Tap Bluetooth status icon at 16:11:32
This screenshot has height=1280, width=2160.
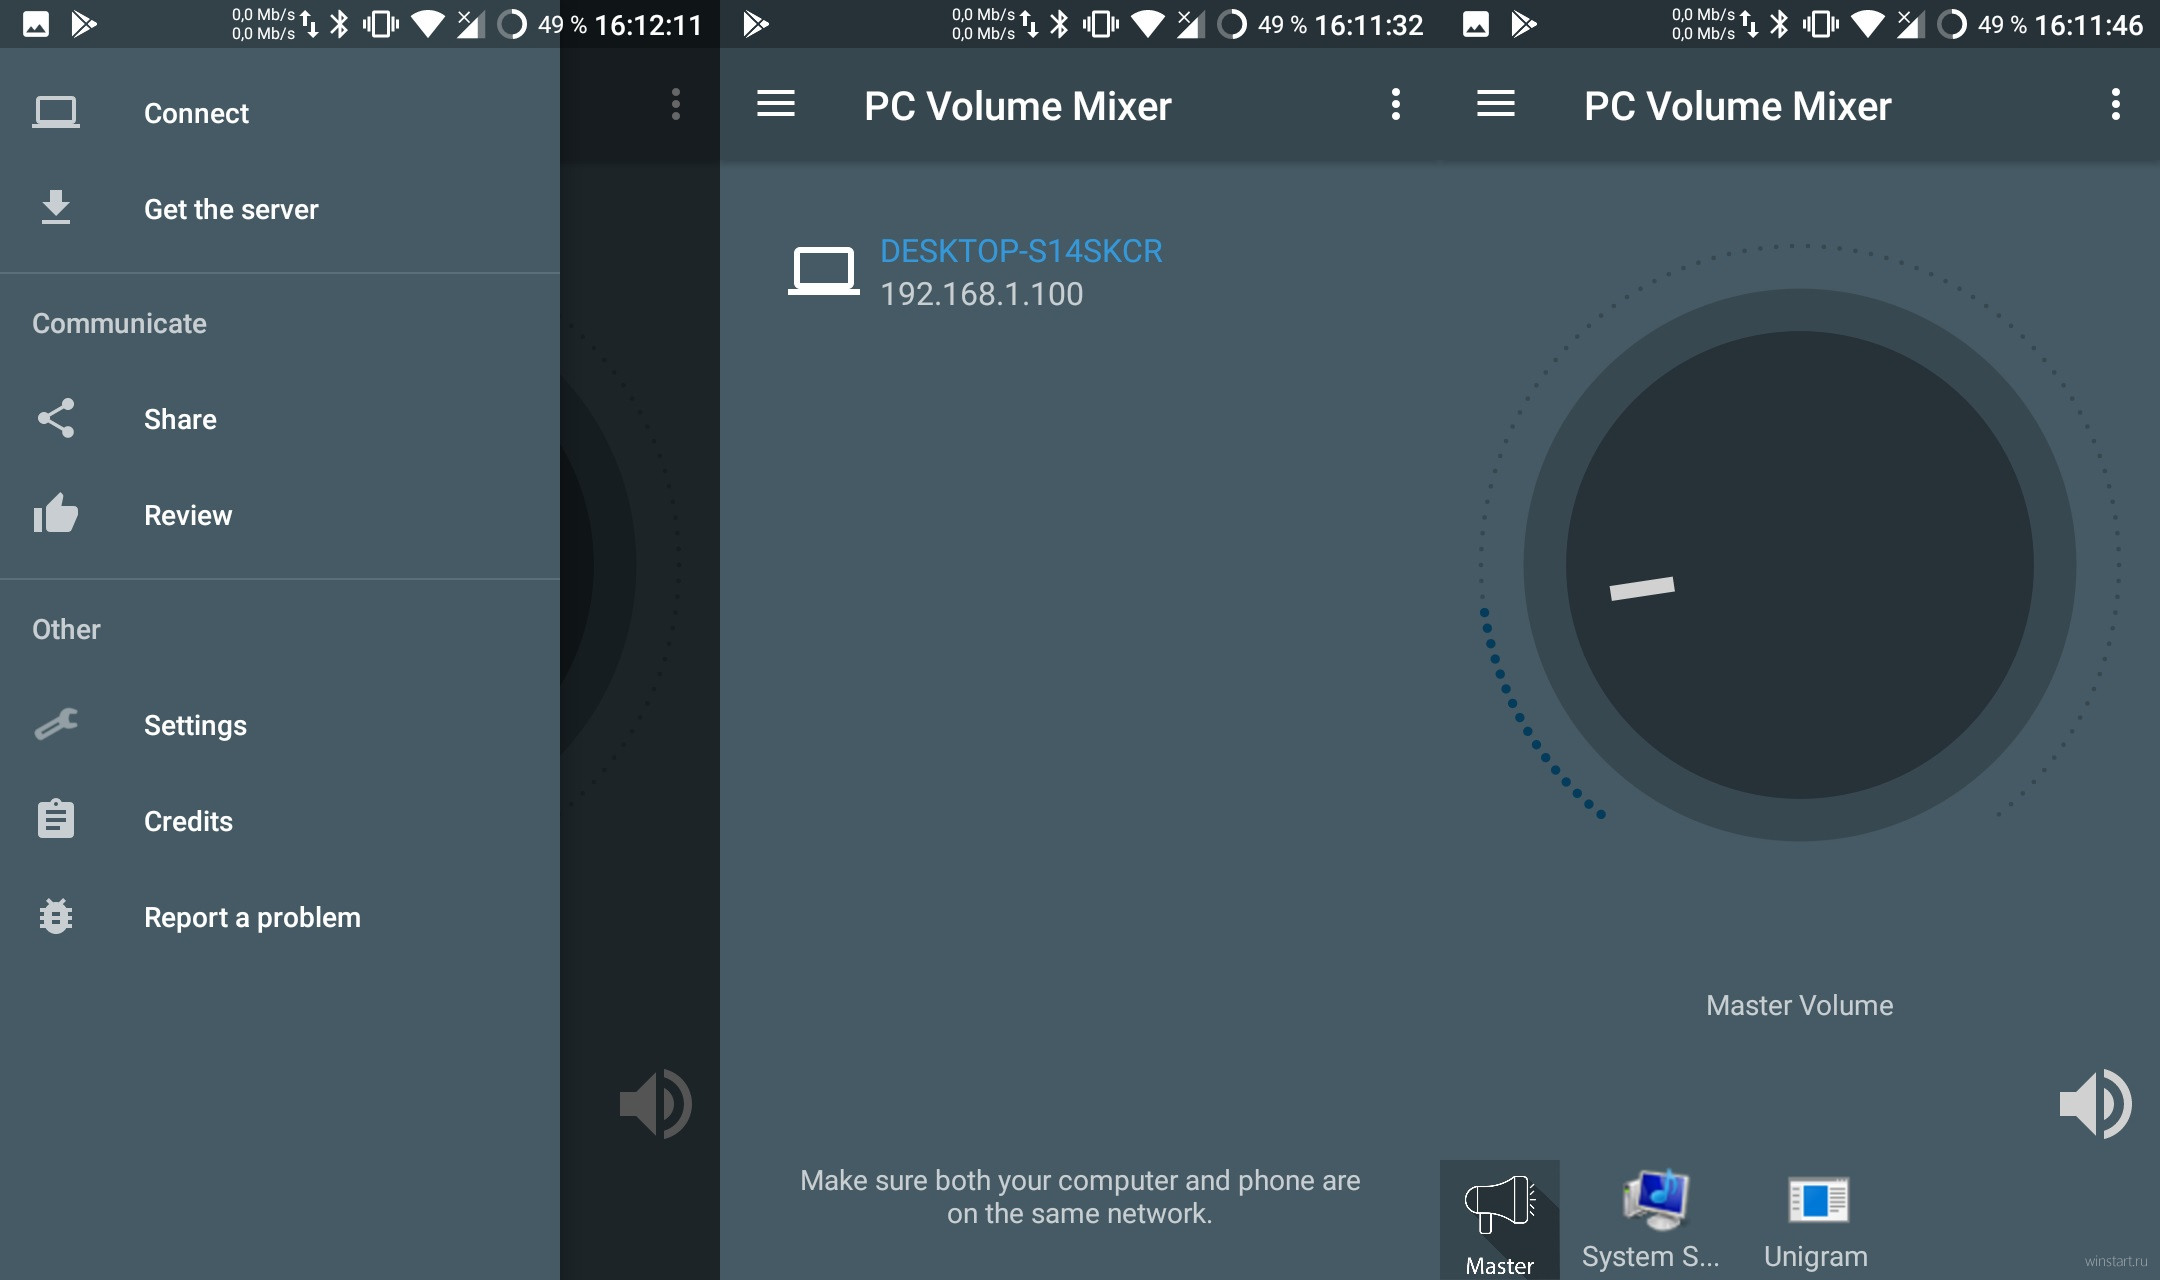point(1060,24)
